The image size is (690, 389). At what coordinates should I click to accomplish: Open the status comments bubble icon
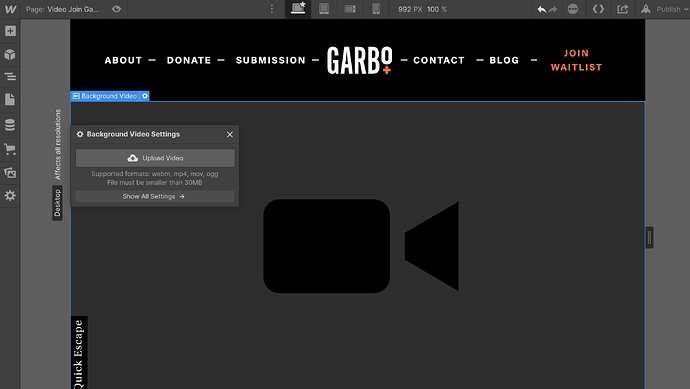[573, 9]
